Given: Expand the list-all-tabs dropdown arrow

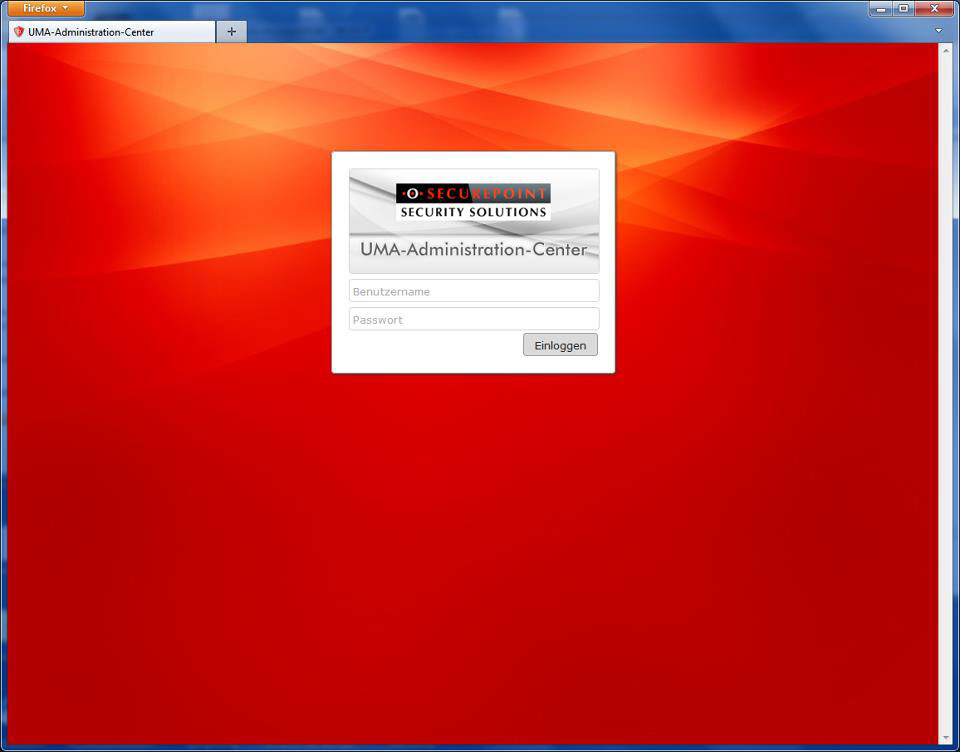Looking at the screenshot, I should [938, 31].
